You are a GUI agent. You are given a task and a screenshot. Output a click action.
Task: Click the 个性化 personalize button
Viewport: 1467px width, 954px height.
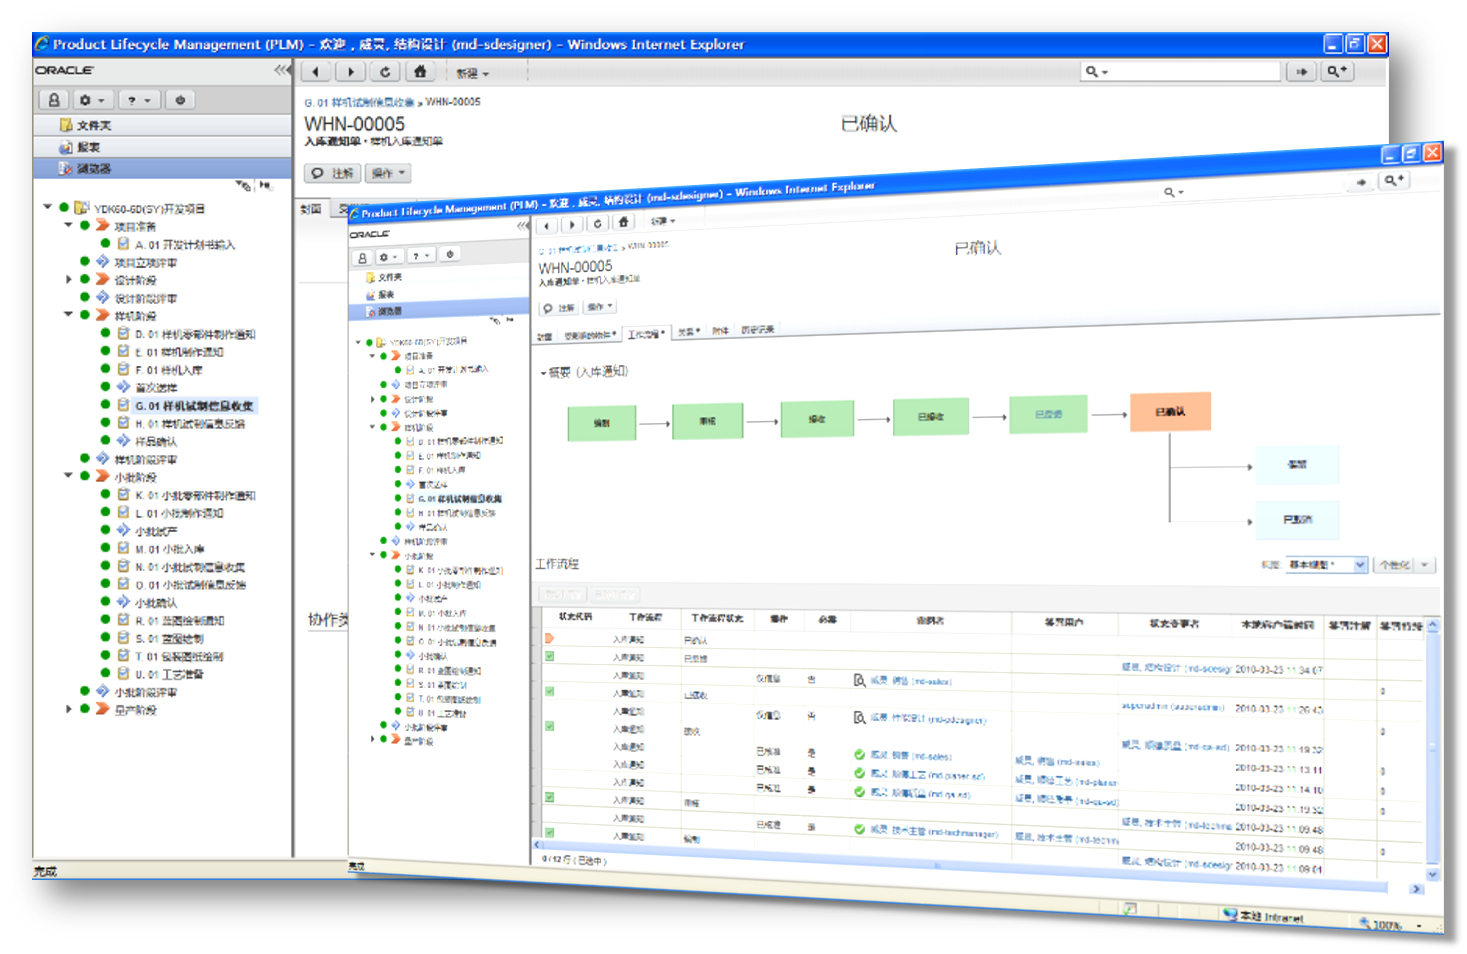(1396, 565)
